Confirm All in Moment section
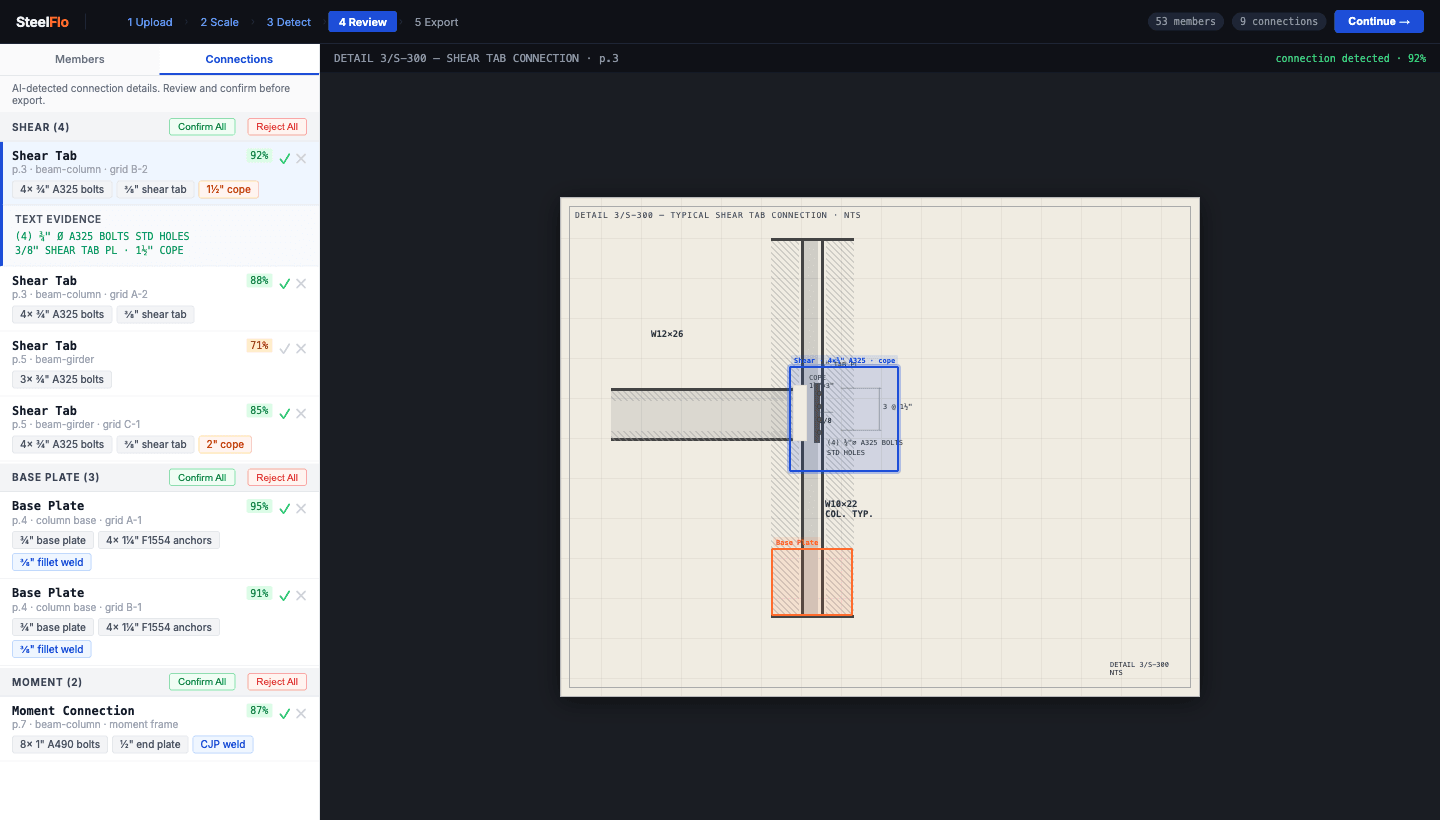The width and height of the screenshot is (1440, 820). pos(202,682)
